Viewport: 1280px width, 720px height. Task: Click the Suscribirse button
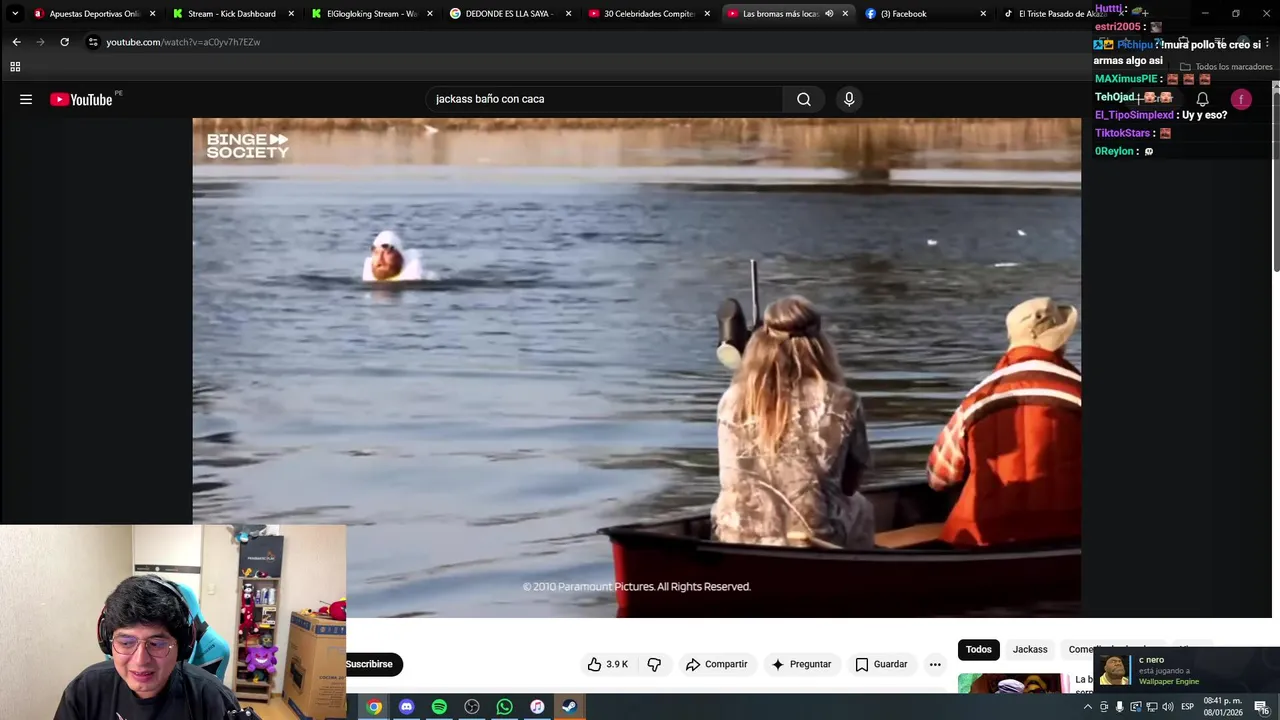(371, 664)
